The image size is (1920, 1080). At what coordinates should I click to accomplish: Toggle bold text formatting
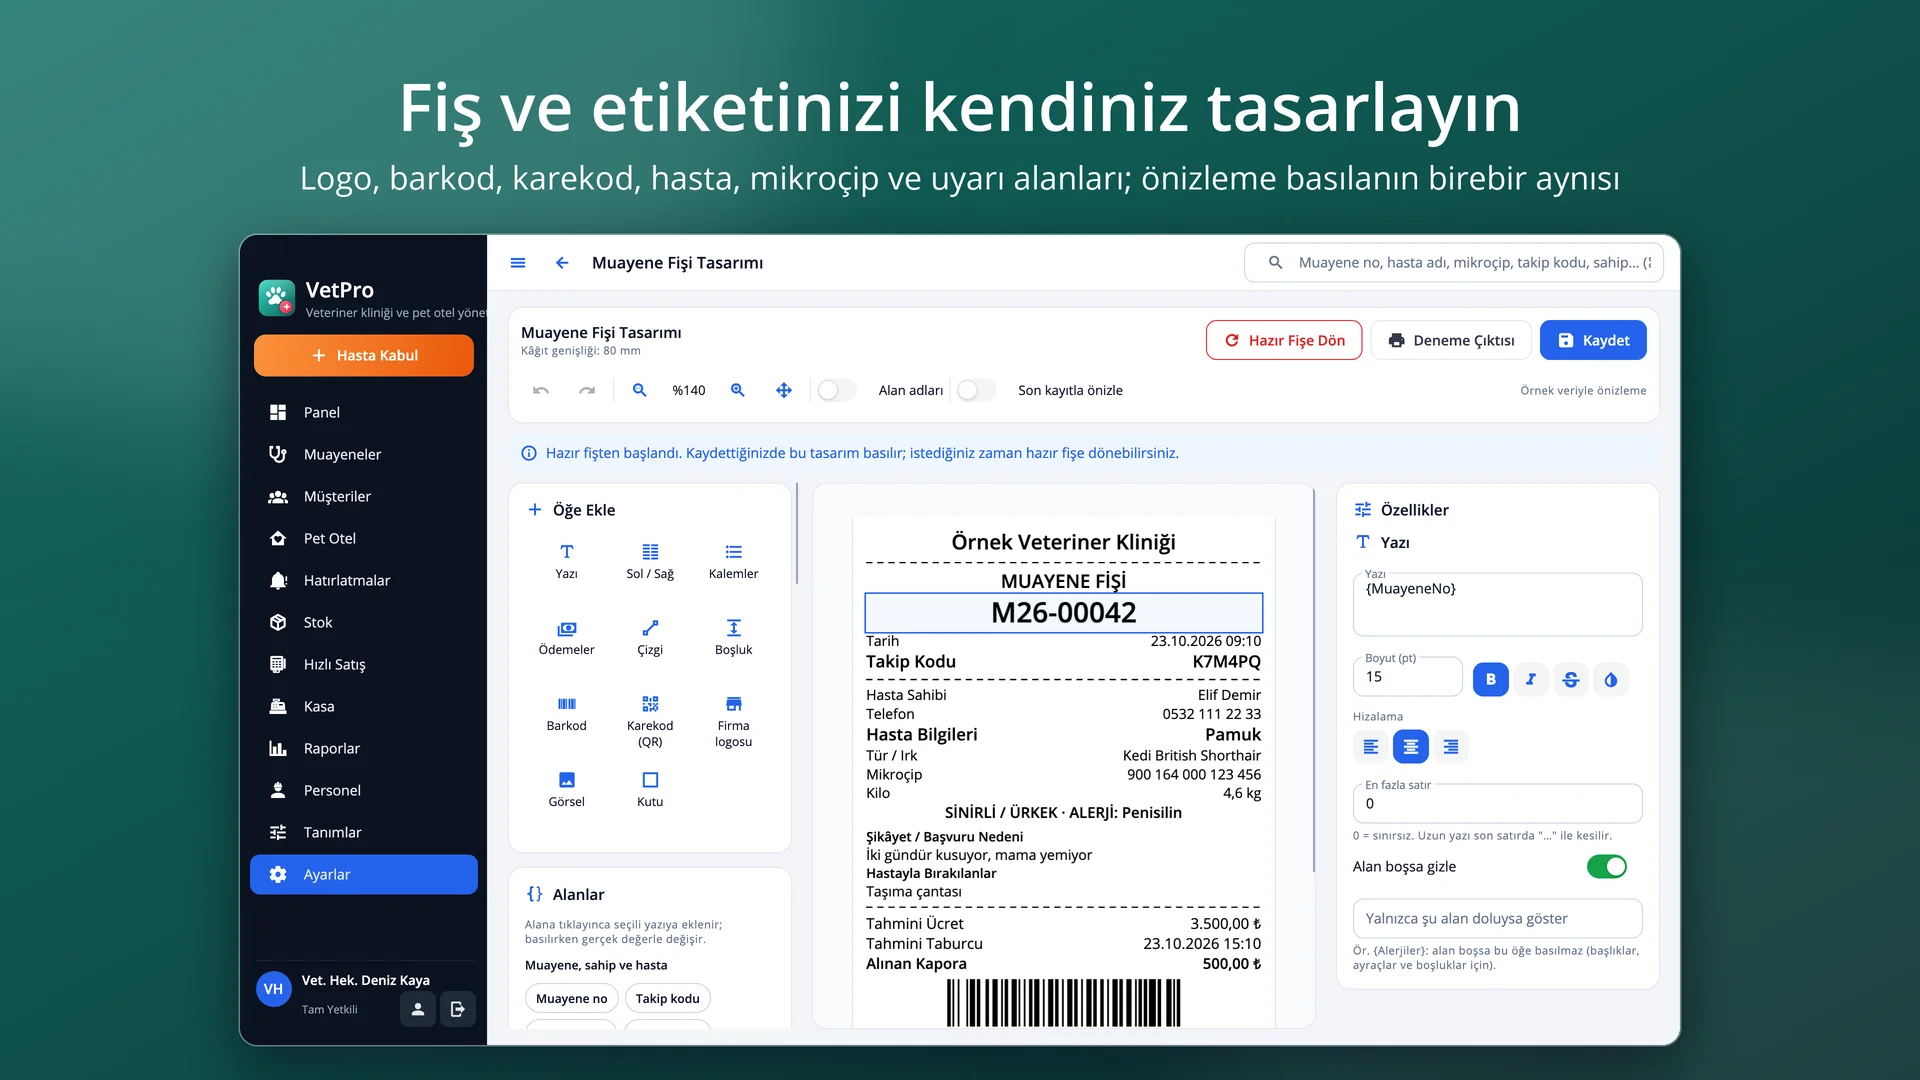[1490, 679]
